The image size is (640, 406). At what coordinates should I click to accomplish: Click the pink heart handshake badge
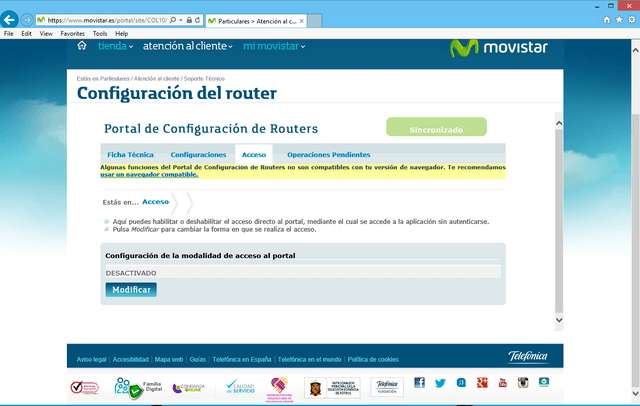pyautogui.click(x=279, y=390)
